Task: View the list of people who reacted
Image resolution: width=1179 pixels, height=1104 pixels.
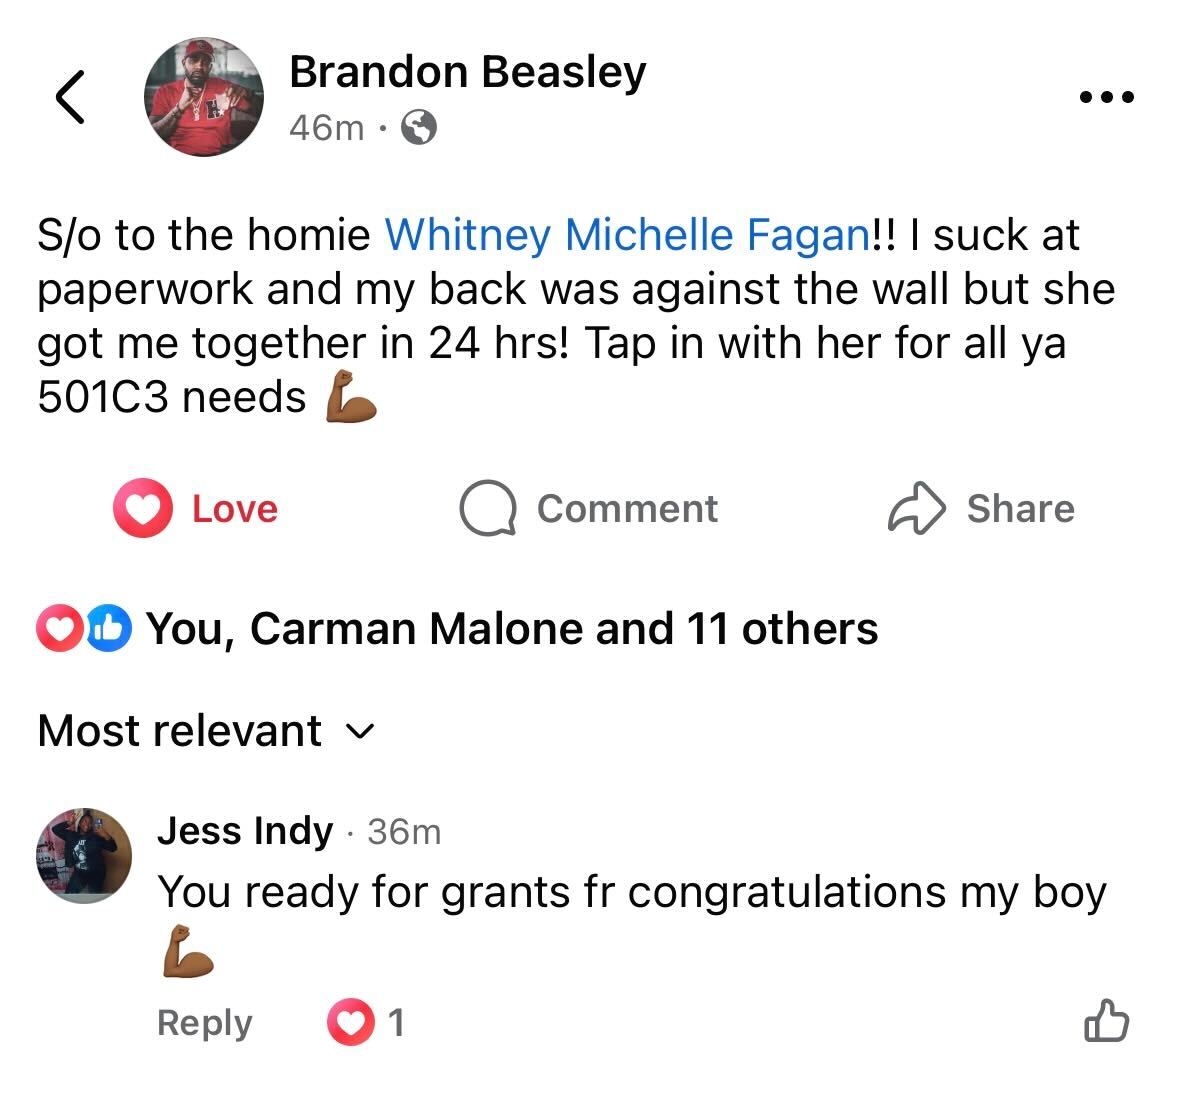Action: click(512, 629)
